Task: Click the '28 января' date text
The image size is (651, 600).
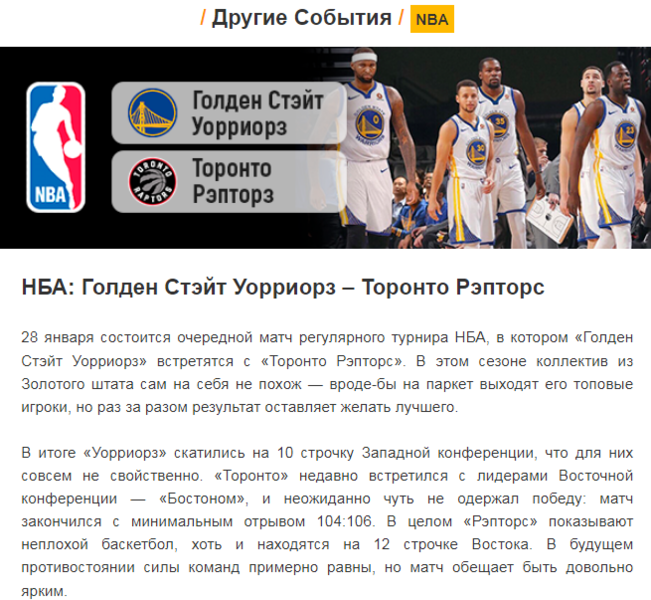Action: 57,338
